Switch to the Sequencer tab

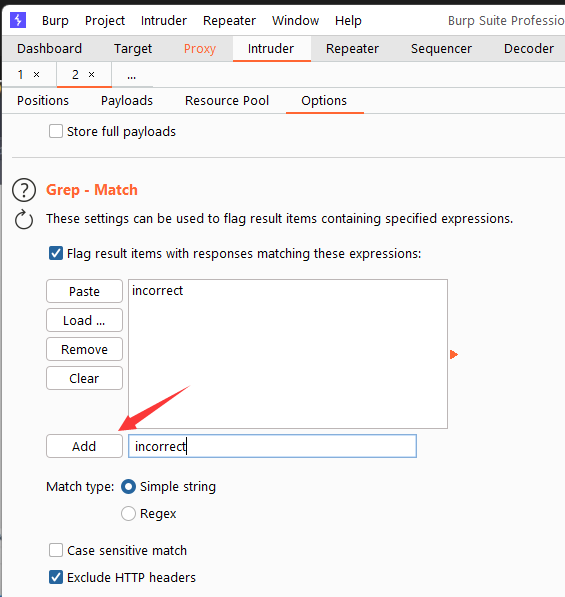click(441, 49)
